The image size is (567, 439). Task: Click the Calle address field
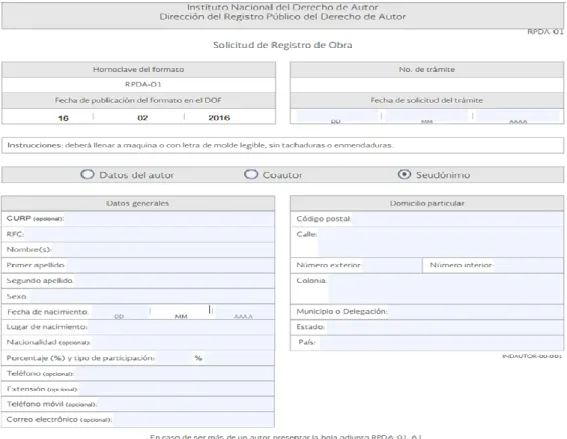[441, 242]
